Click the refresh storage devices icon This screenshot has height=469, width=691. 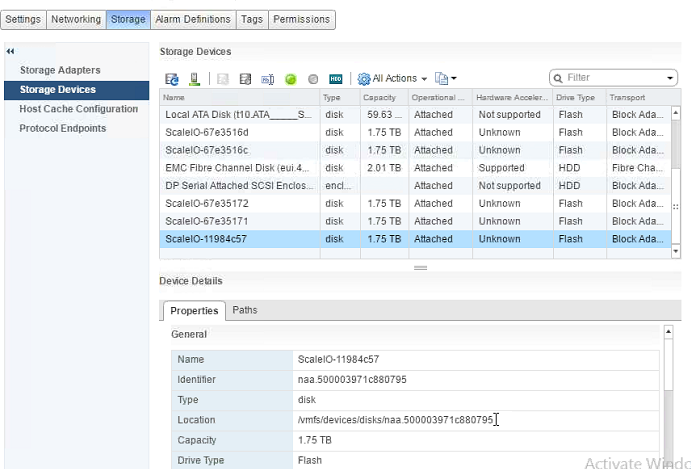[172, 78]
